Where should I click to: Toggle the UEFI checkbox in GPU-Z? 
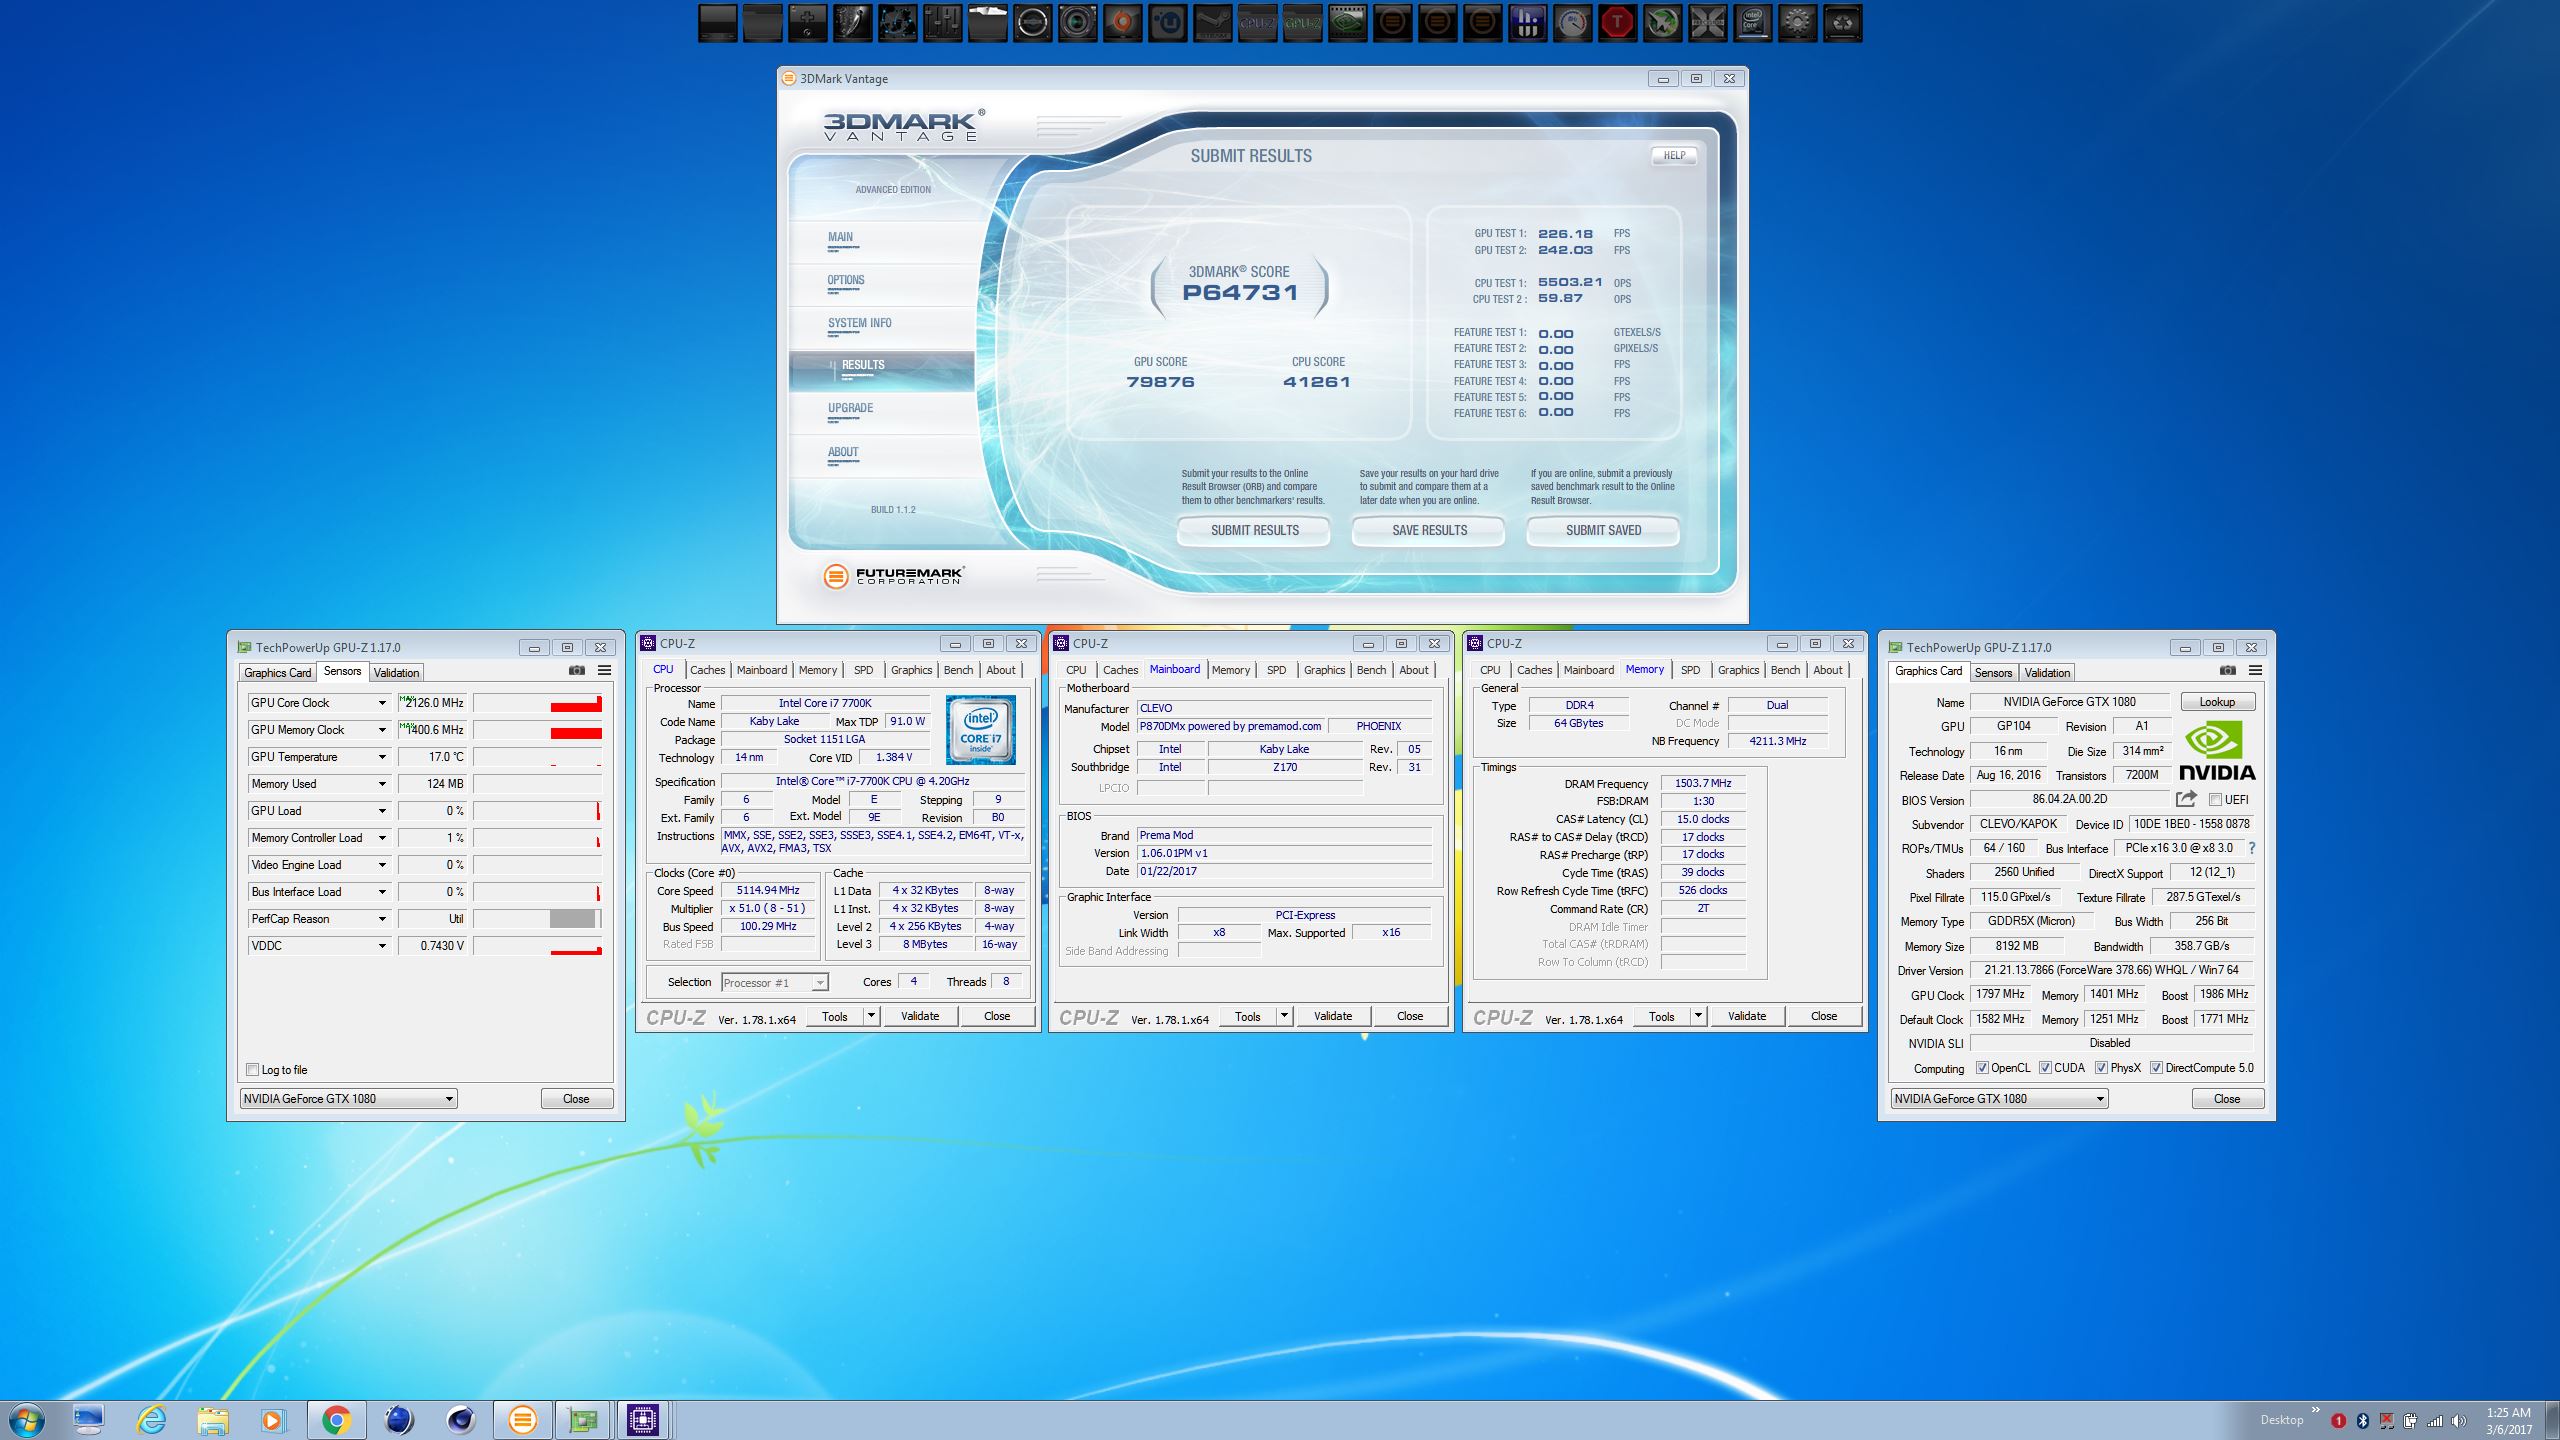coord(2215,800)
